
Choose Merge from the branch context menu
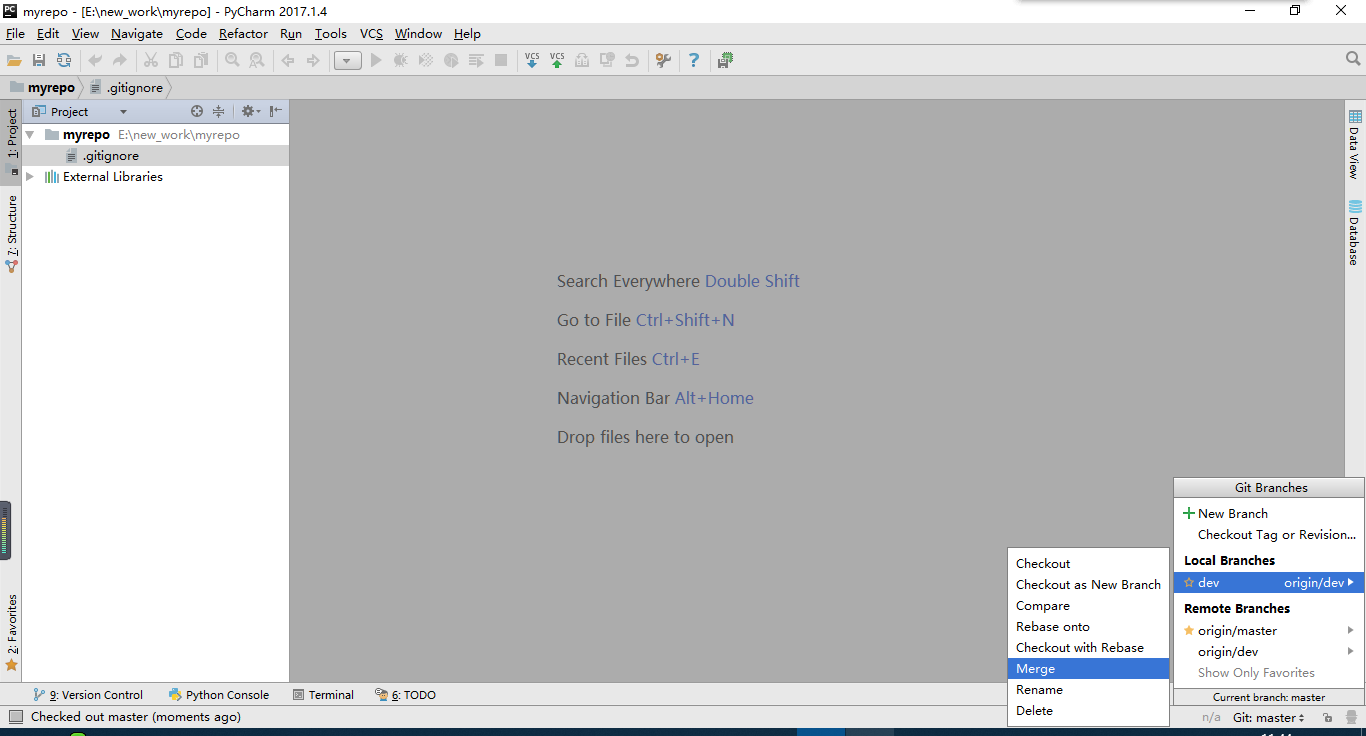(x=1088, y=669)
